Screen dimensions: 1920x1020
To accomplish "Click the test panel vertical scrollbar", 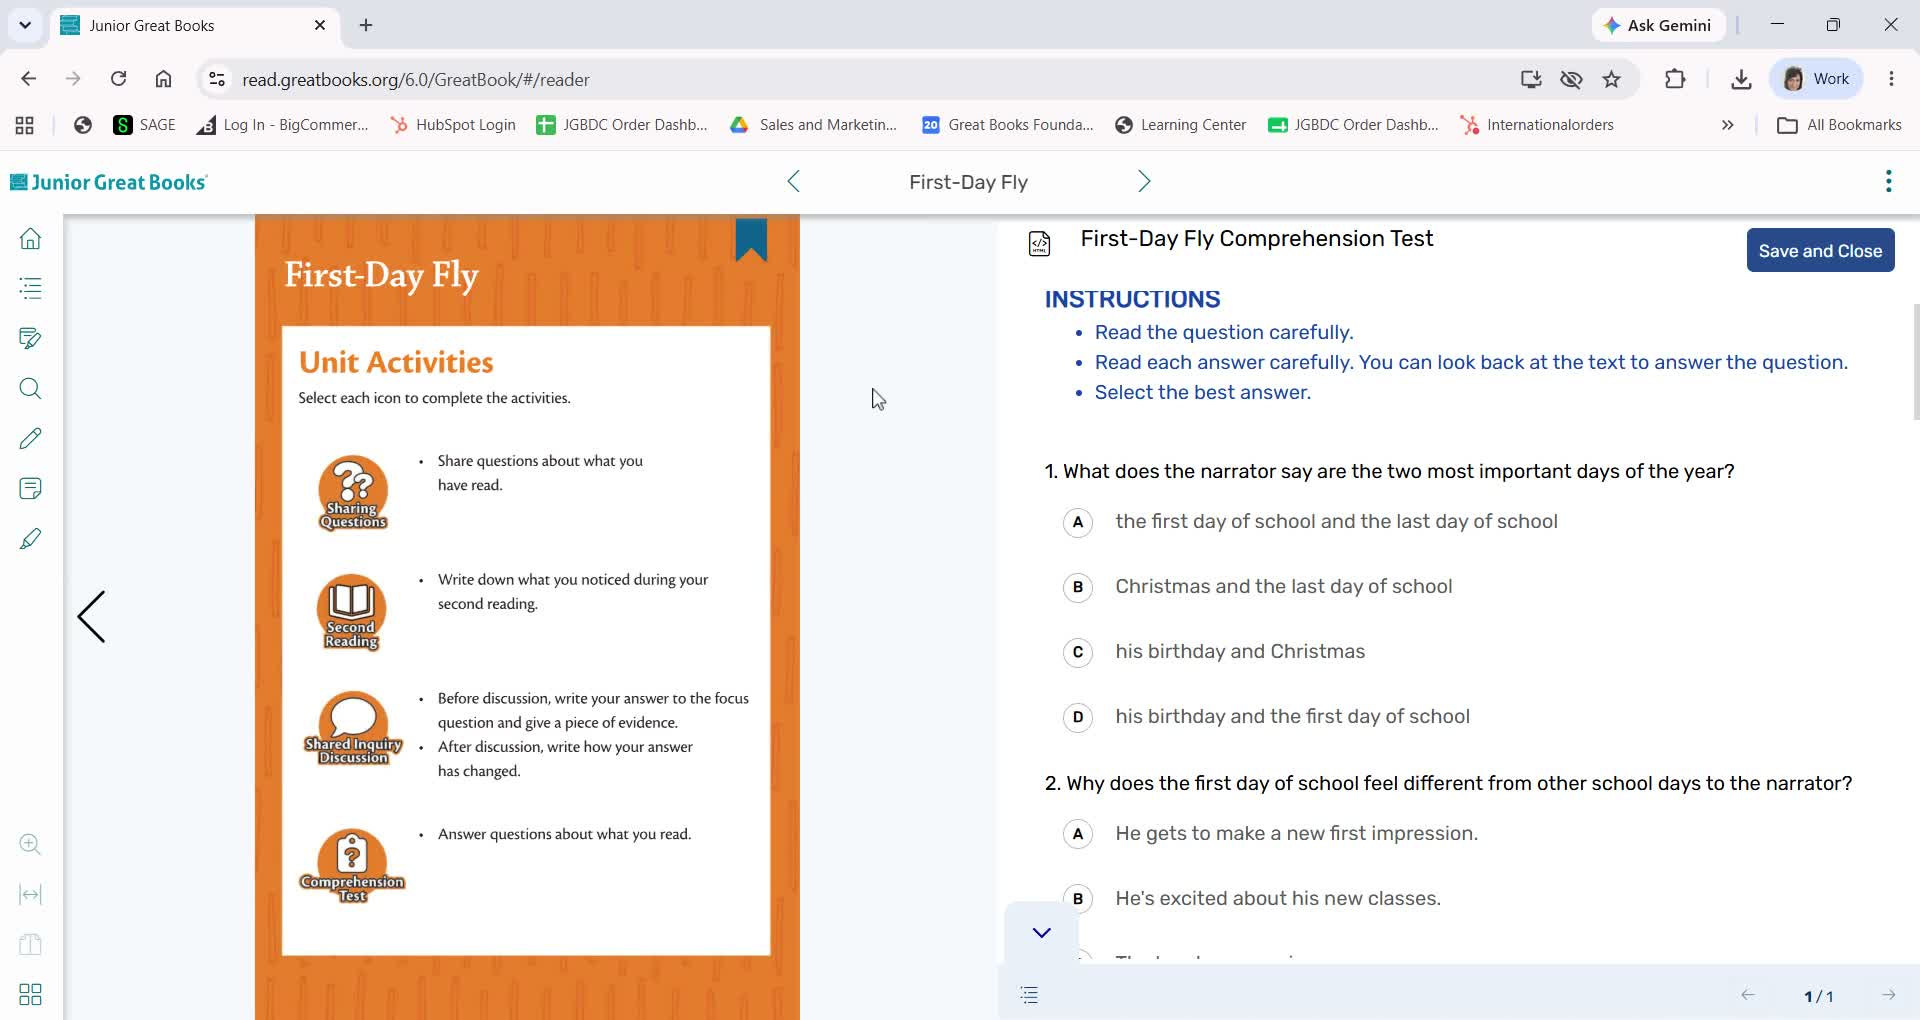I will (1915, 362).
